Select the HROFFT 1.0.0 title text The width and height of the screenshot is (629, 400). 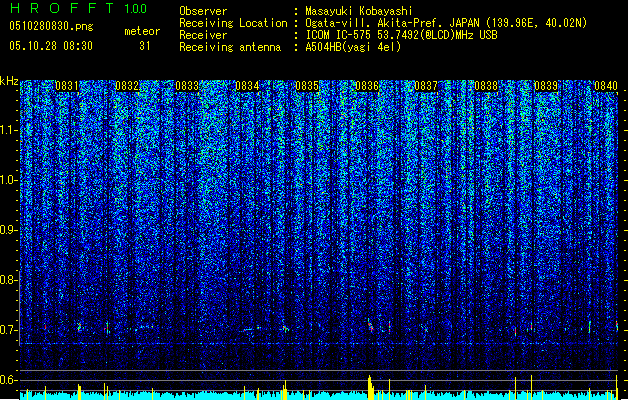[79, 8]
